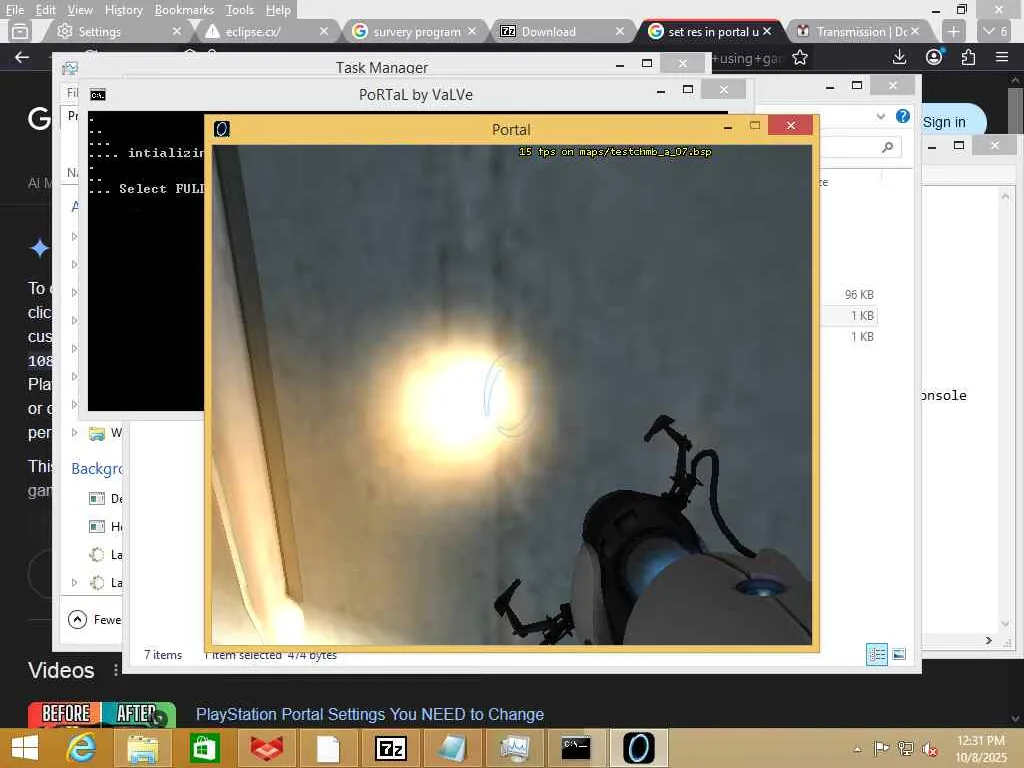The width and height of the screenshot is (1024, 768).
Task: Show hidden tray icons arrow
Action: (x=857, y=749)
